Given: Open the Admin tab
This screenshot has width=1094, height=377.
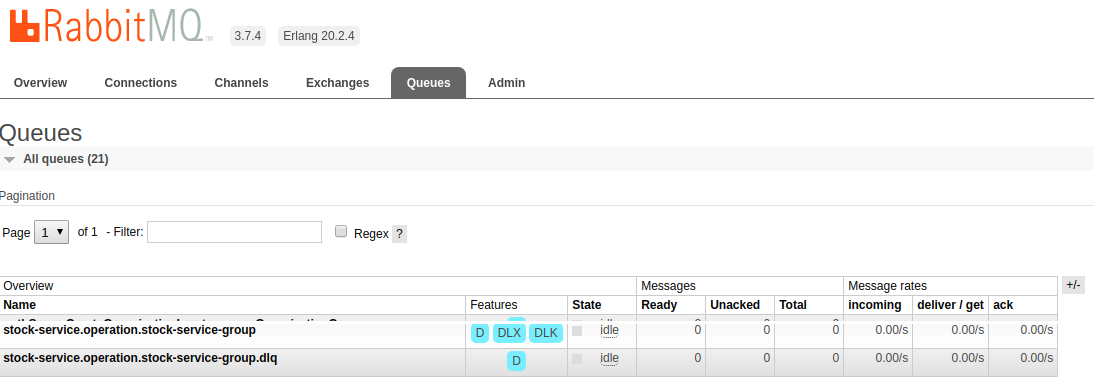Looking at the screenshot, I should pos(507,82).
